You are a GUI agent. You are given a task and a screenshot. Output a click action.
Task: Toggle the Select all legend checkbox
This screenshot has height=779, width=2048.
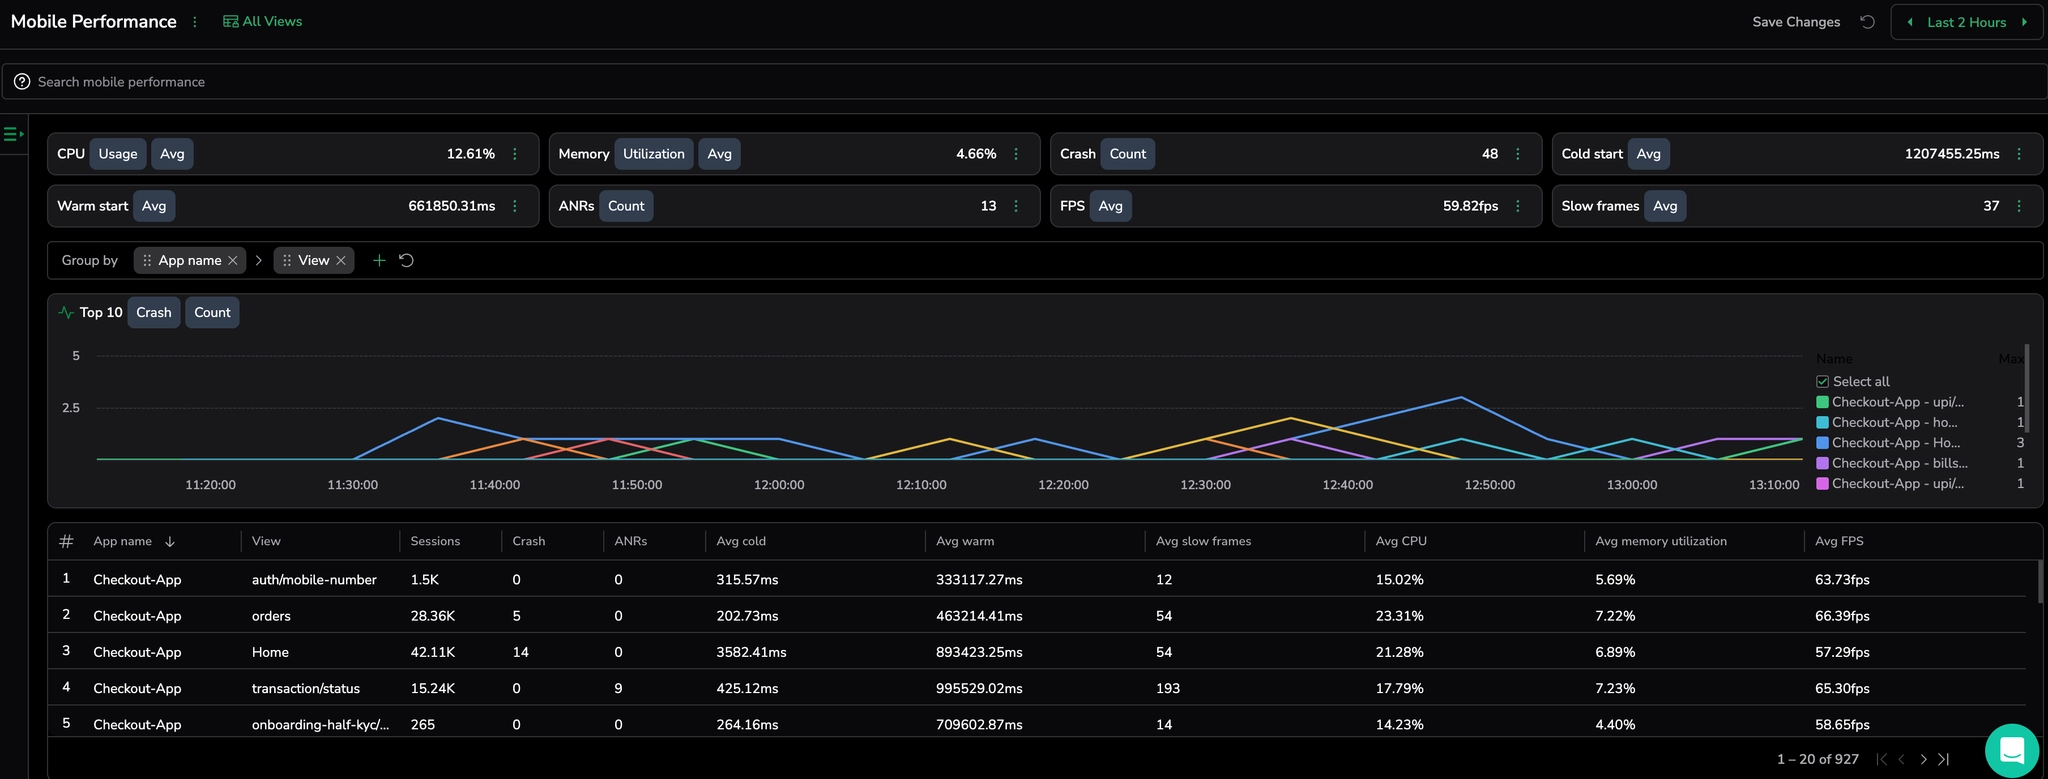1822,382
